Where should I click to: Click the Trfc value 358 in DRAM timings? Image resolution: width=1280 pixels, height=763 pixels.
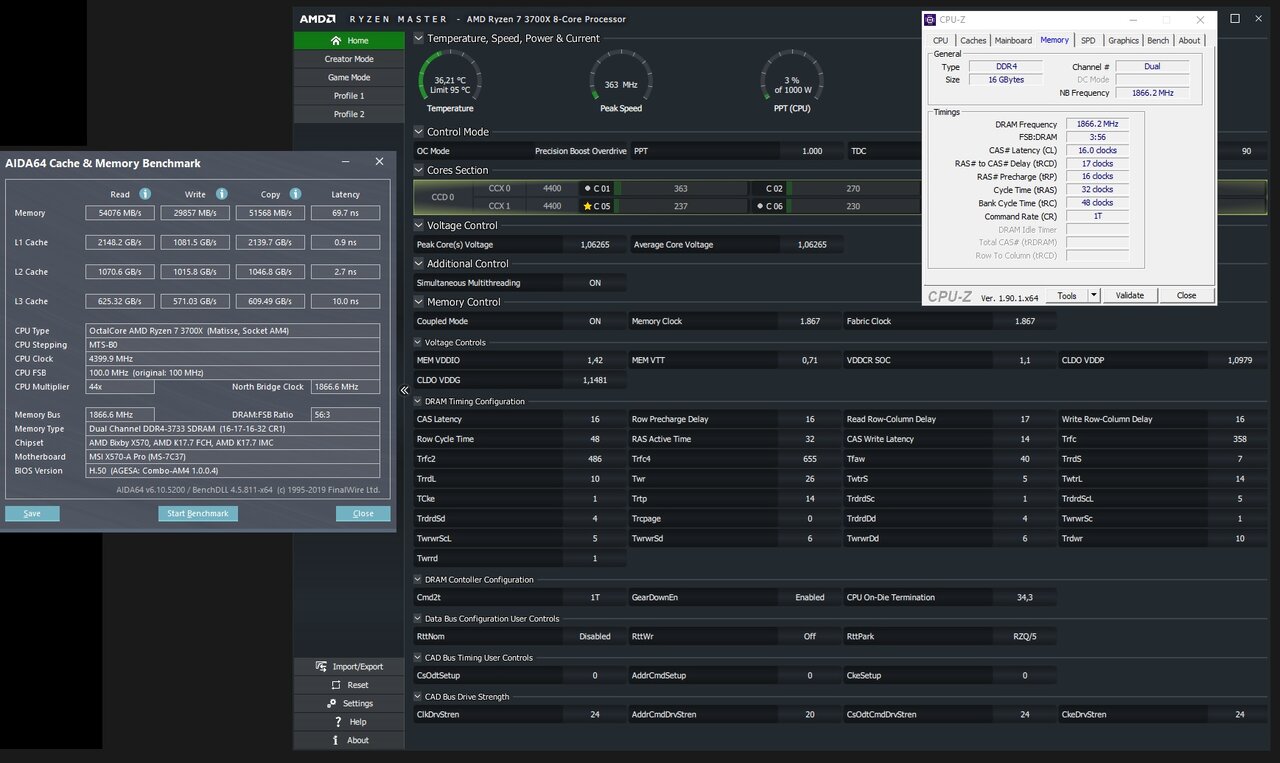pyautogui.click(x=1240, y=438)
